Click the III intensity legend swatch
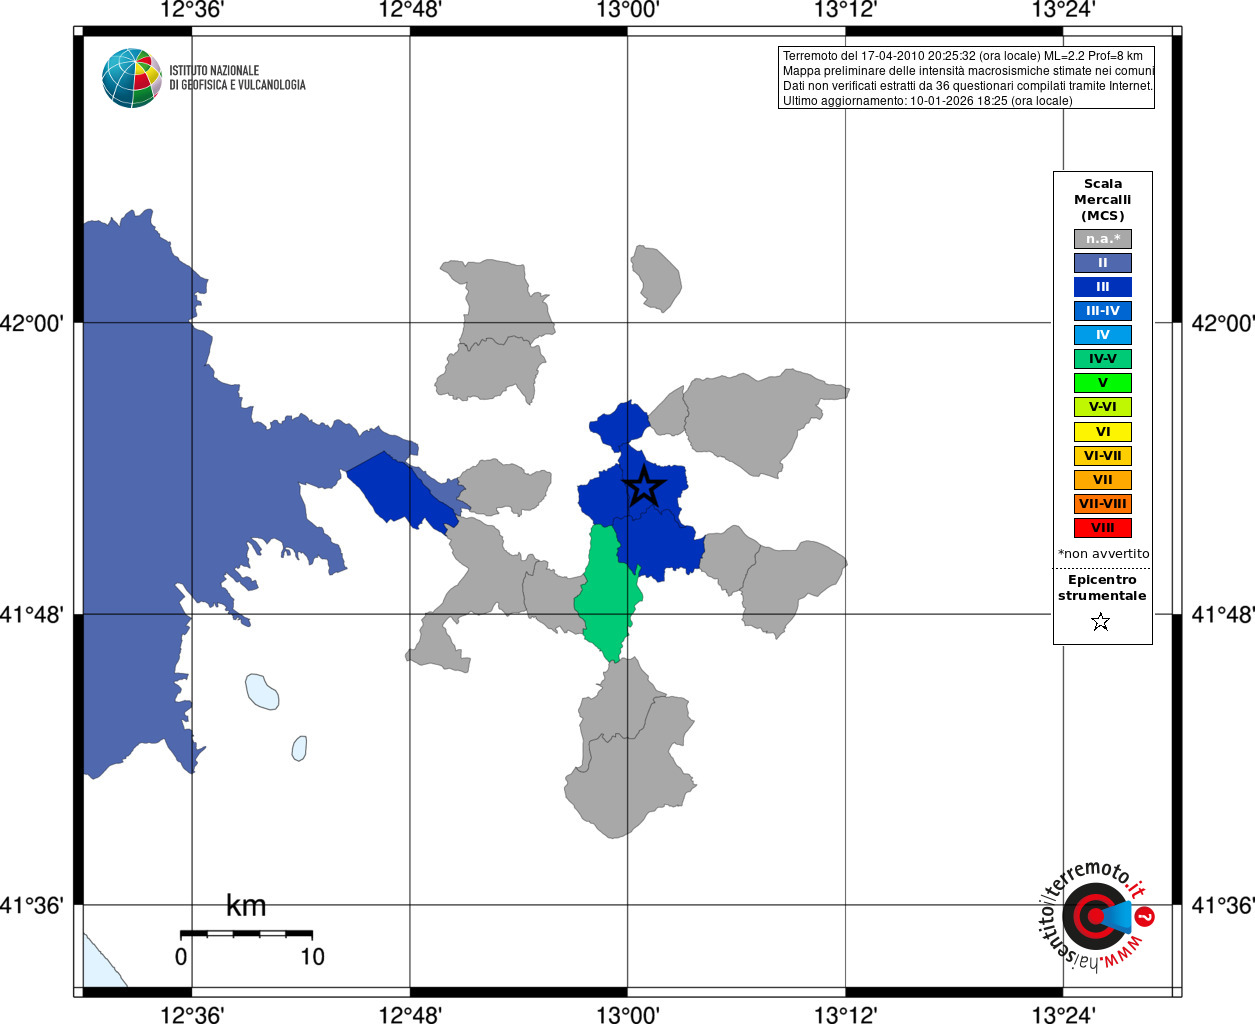This screenshot has height=1024, width=1255. [x=1103, y=287]
